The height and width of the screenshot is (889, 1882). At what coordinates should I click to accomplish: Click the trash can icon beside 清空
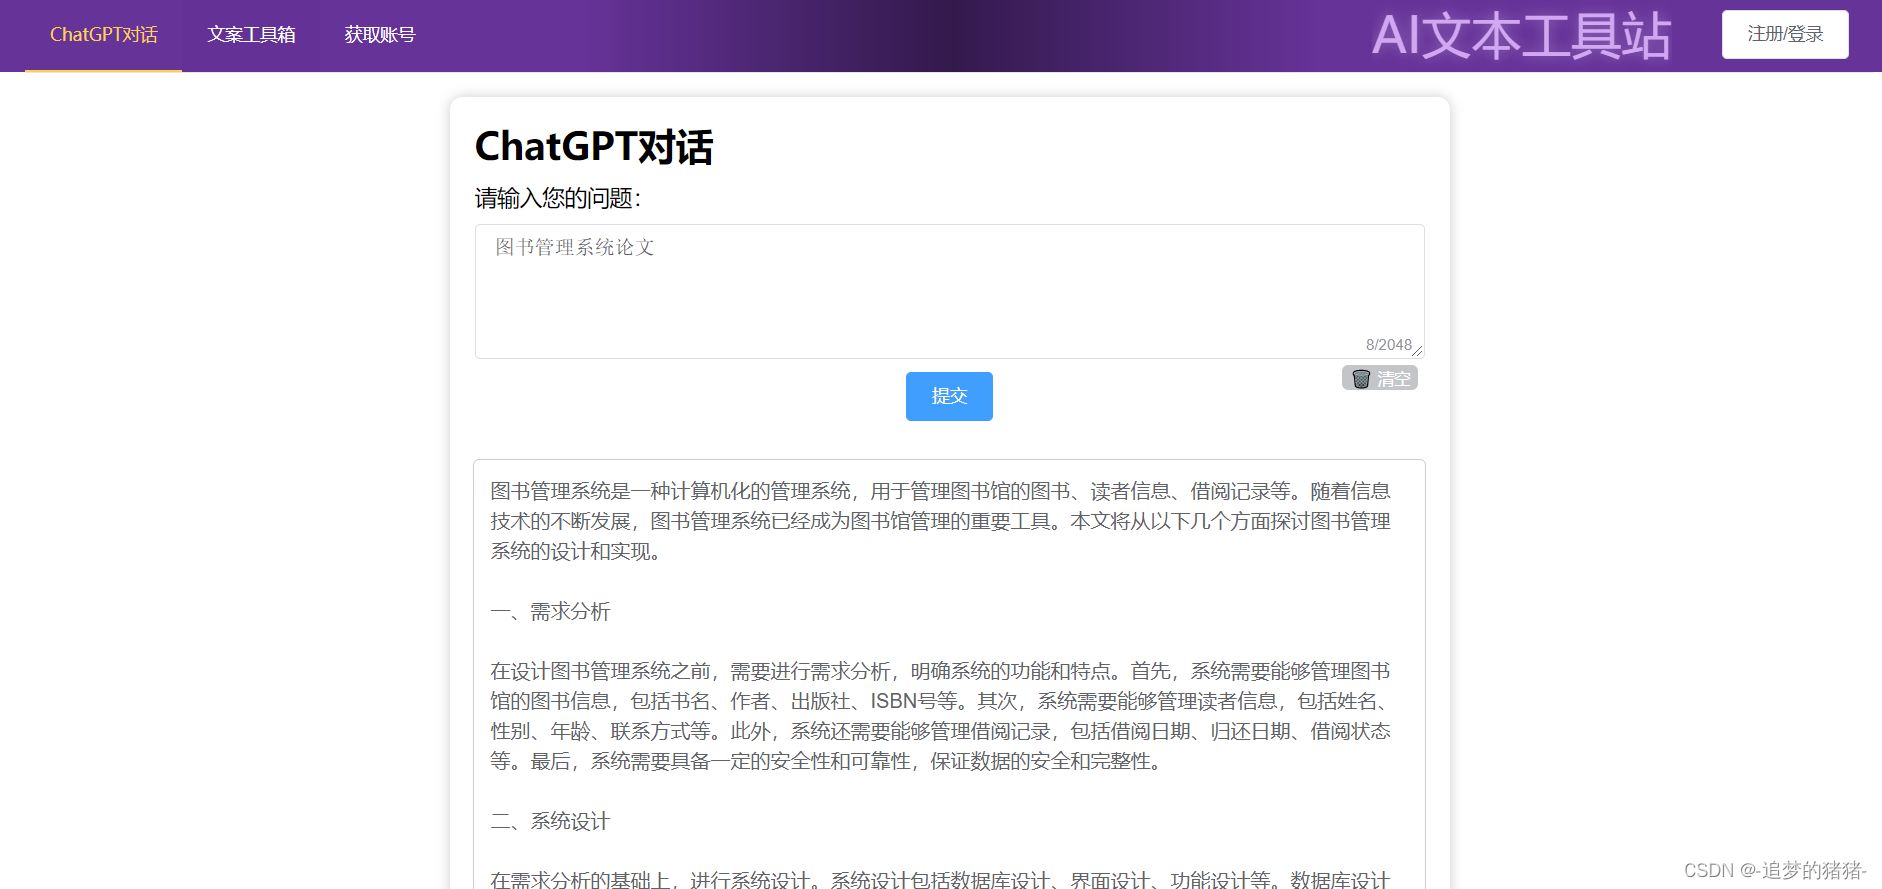1361,379
